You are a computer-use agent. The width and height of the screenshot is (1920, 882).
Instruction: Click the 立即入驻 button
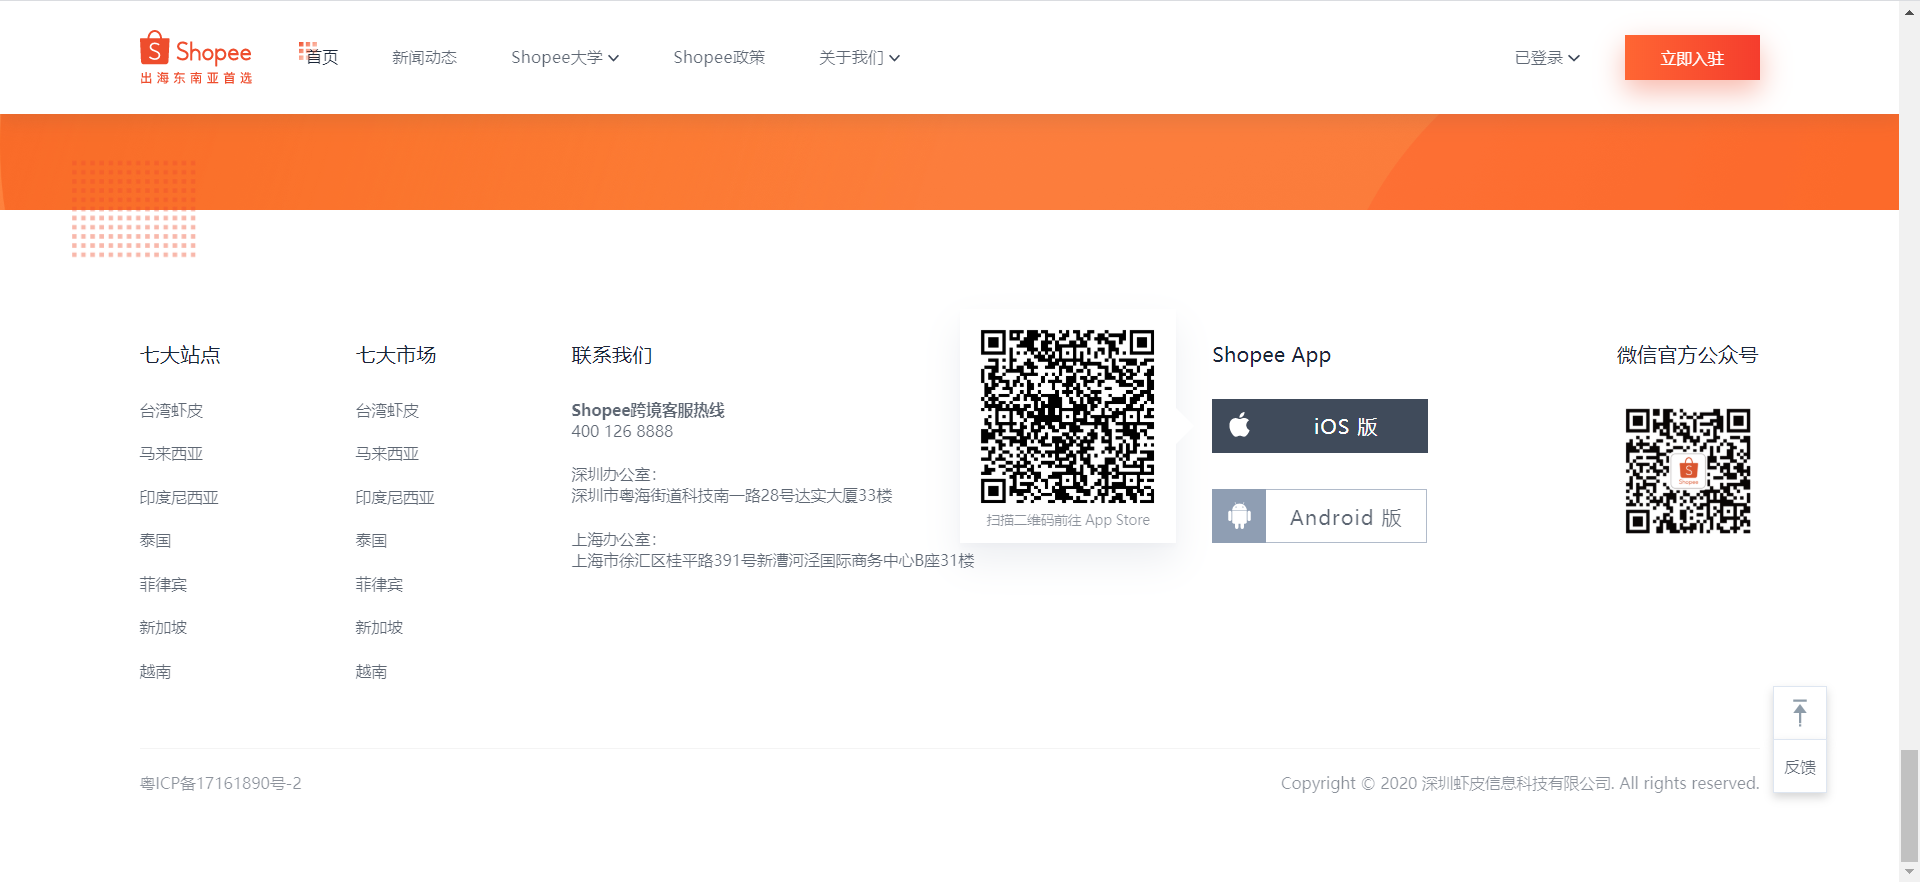pos(1692,58)
